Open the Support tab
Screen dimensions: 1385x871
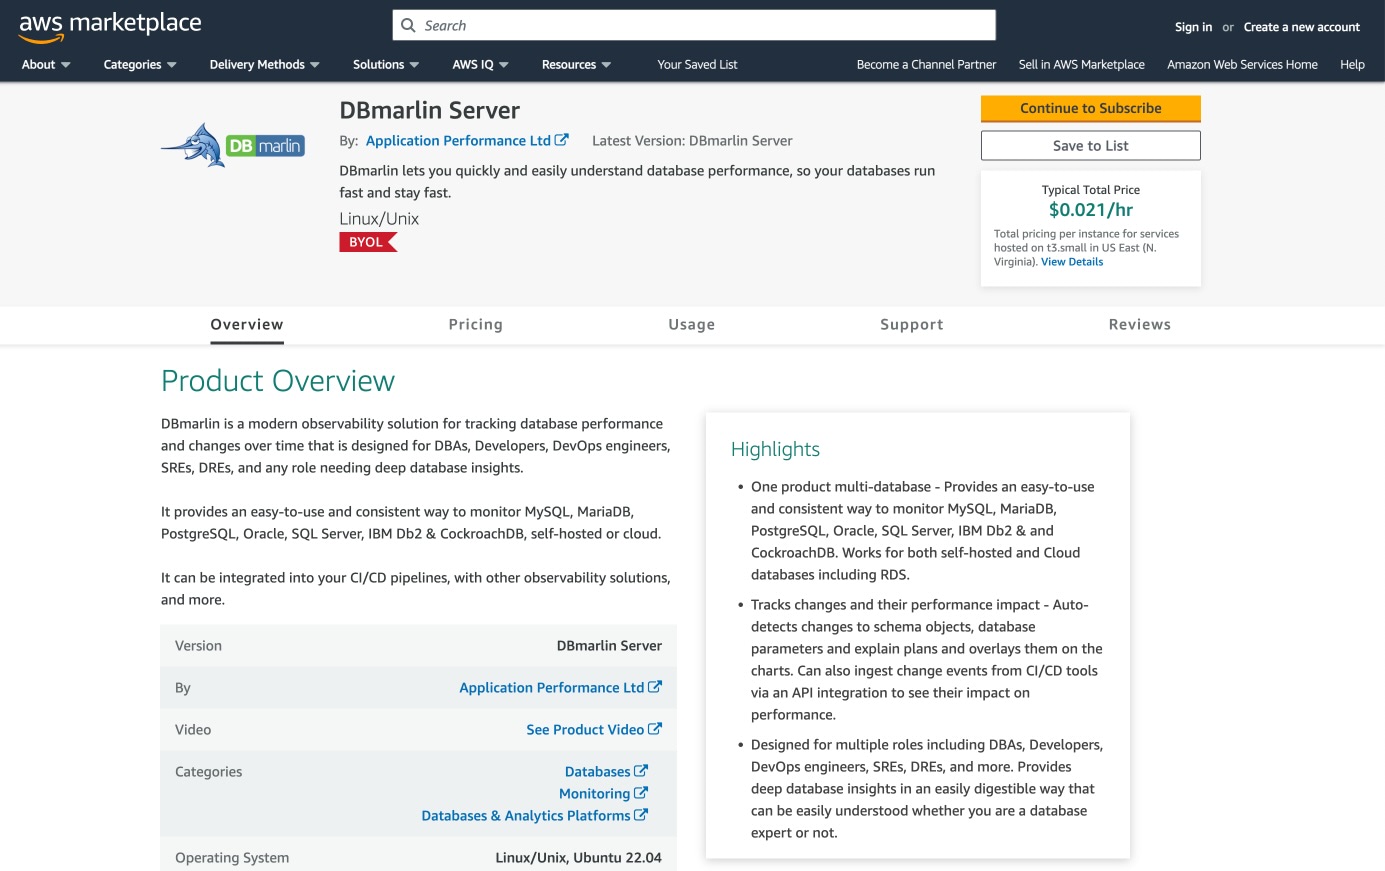(x=912, y=324)
